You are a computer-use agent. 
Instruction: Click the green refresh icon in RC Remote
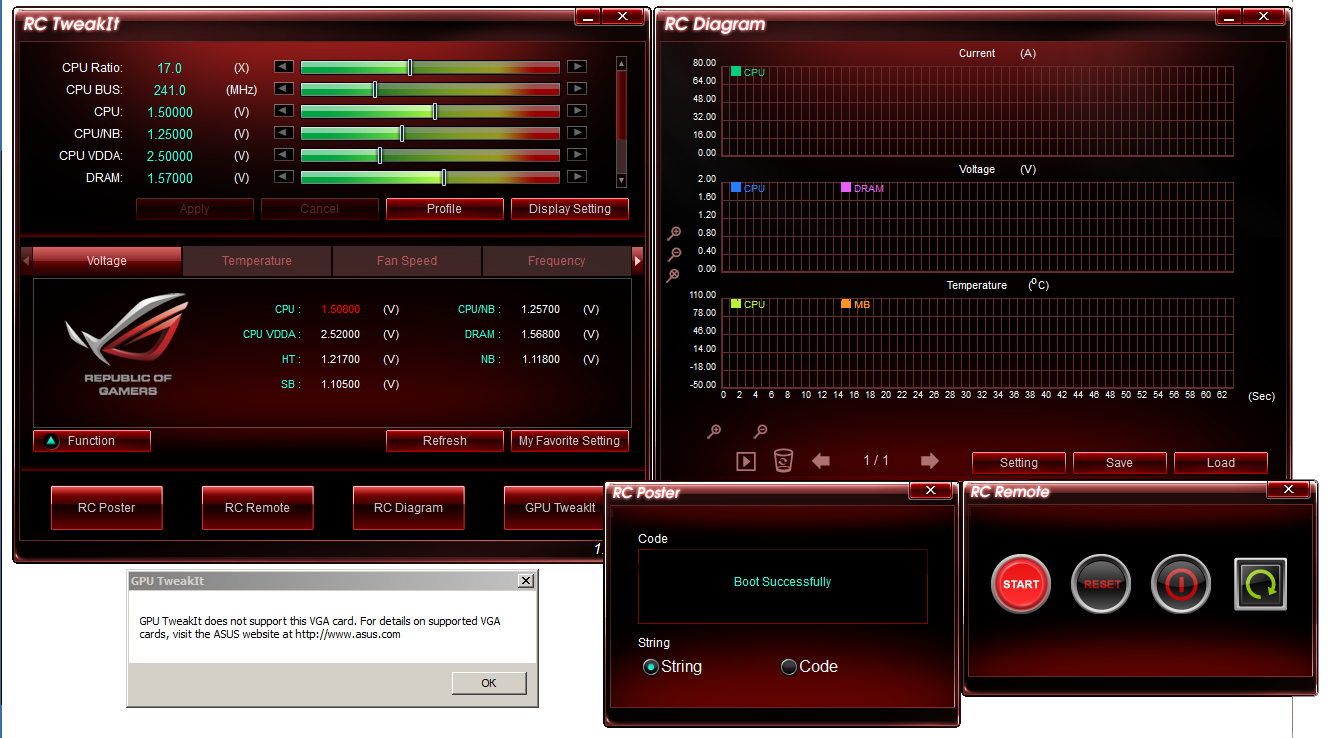pos(1261,584)
